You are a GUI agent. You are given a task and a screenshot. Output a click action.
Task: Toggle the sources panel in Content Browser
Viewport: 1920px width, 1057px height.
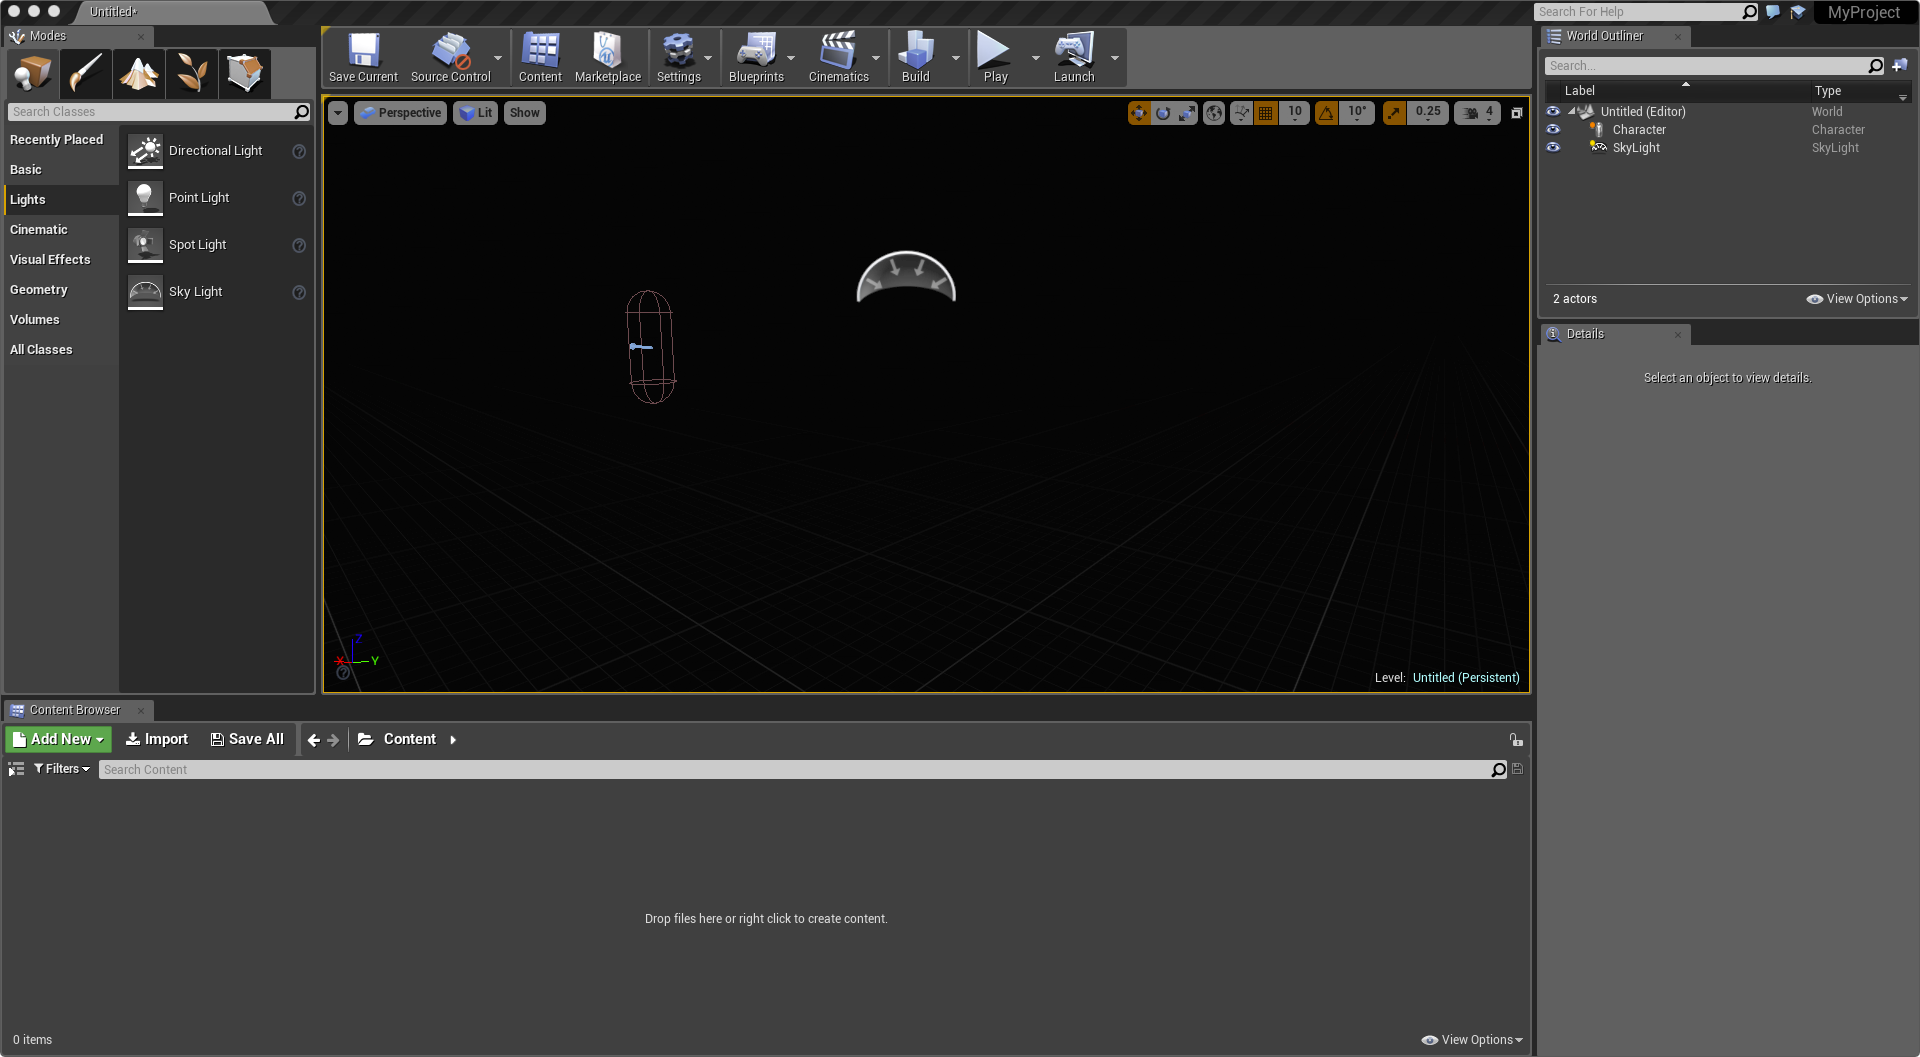16,769
